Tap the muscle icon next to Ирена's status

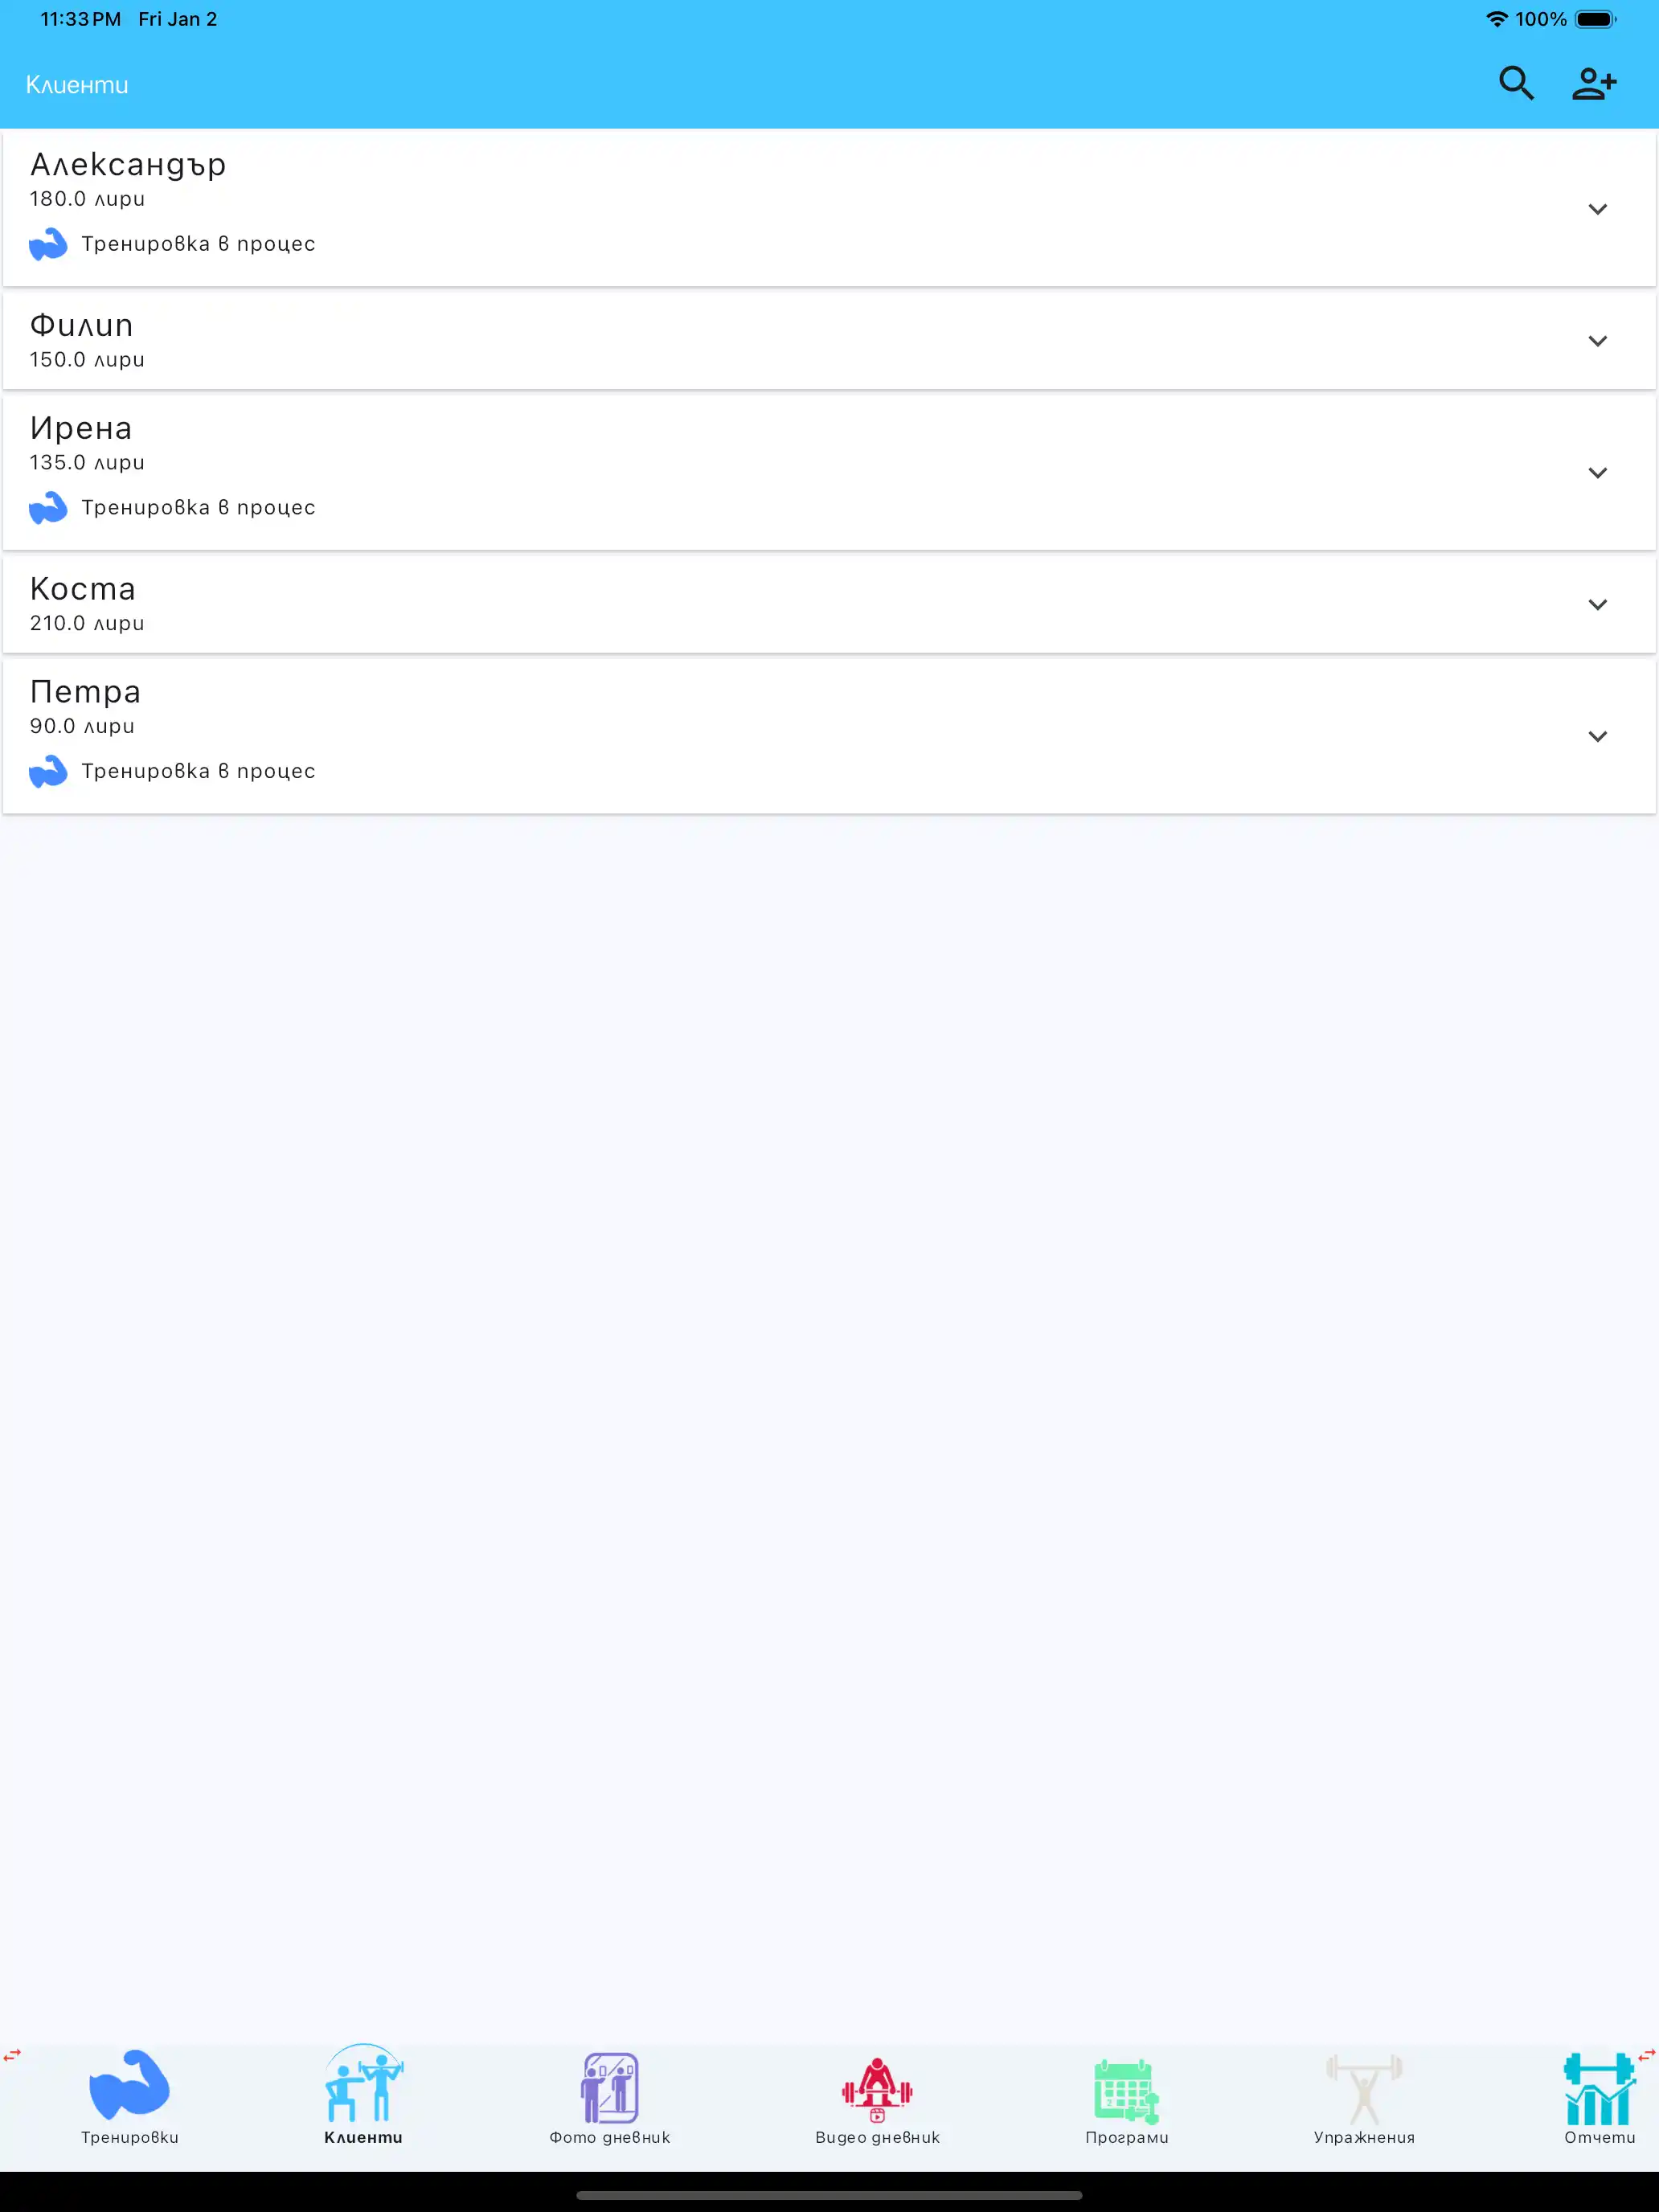[48, 507]
